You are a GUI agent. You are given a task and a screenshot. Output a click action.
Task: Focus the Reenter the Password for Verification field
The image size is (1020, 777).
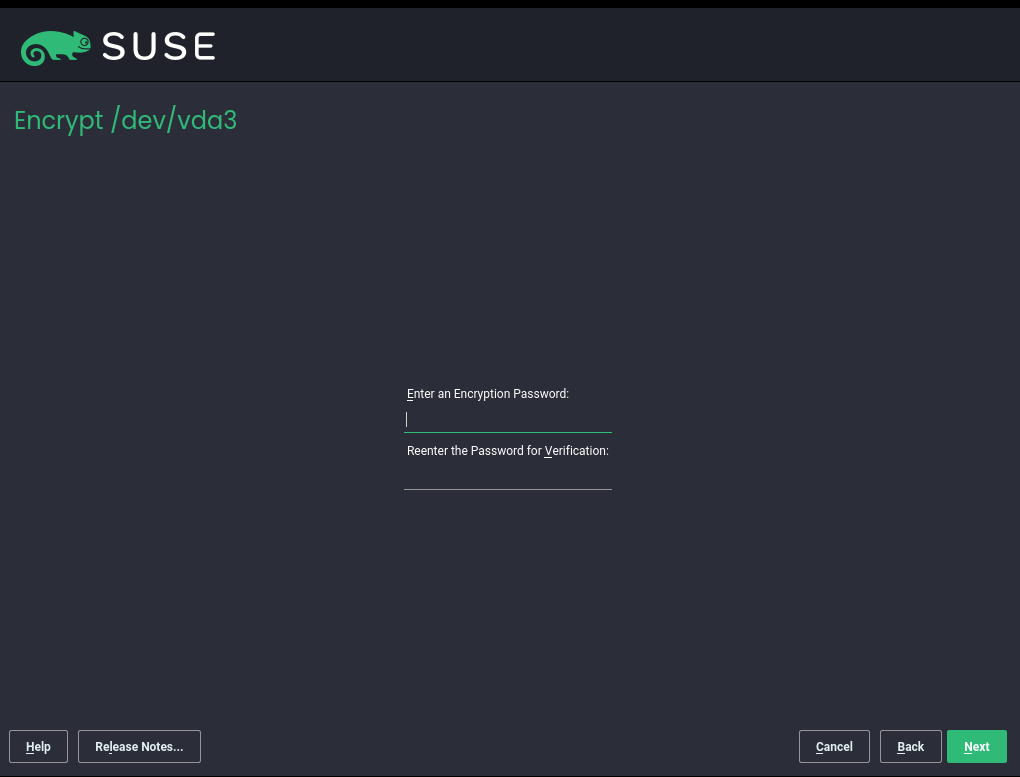pyautogui.click(x=508, y=477)
